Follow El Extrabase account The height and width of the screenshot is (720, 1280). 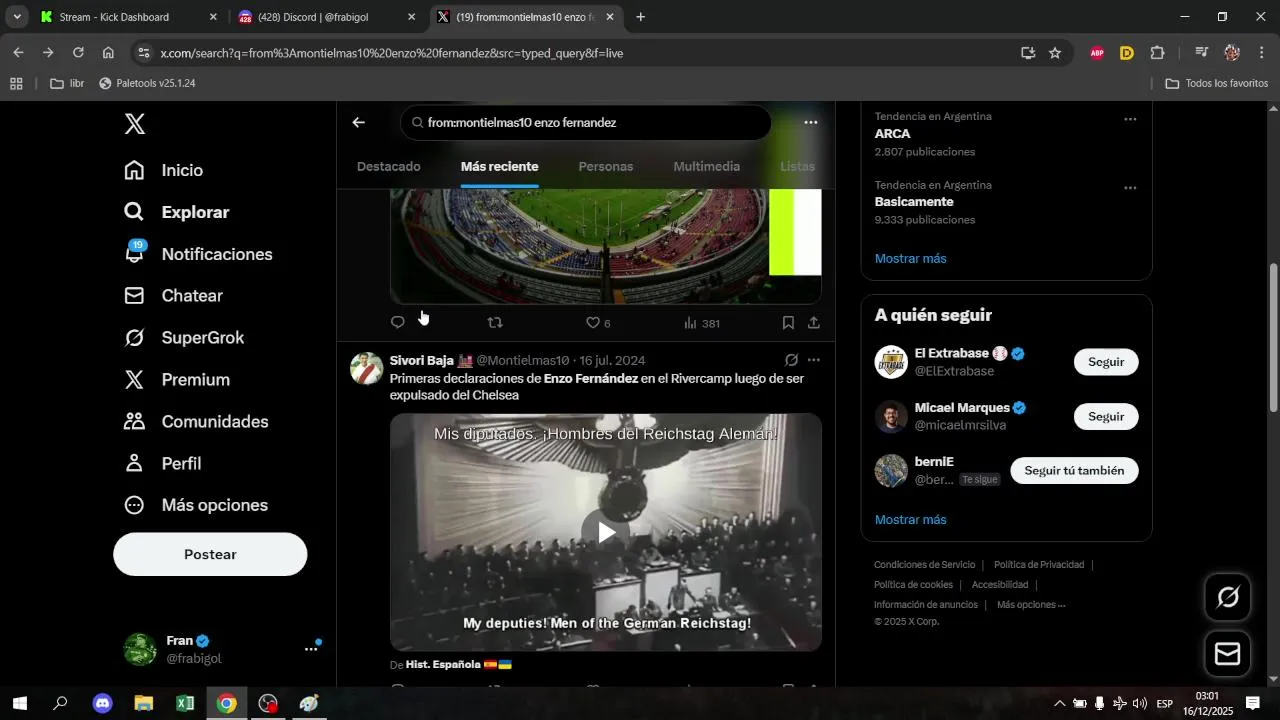(x=1106, y=362)
